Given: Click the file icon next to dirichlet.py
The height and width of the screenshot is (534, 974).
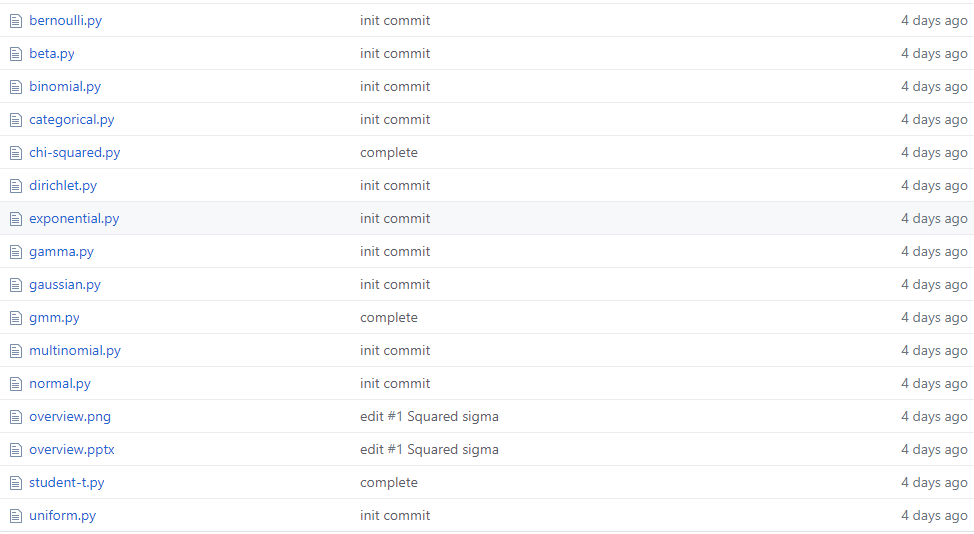Looking at the screenshot, I should pyautogui.click(x=16, y=186).
